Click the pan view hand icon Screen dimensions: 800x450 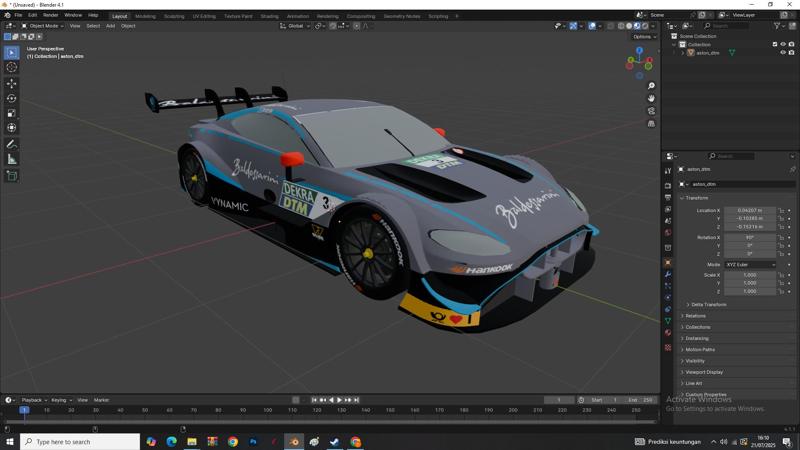(651, 98)
